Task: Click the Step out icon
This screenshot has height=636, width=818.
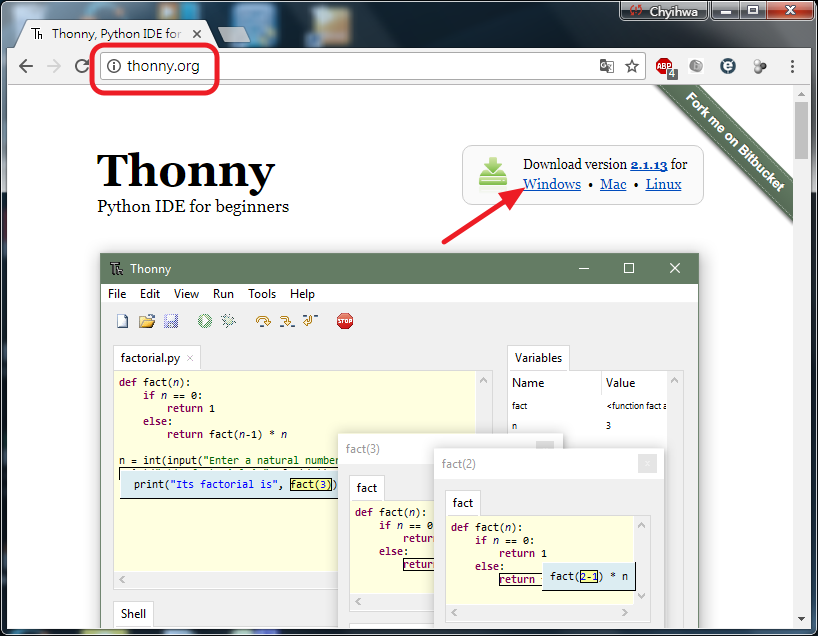Action: pos(310,320)
